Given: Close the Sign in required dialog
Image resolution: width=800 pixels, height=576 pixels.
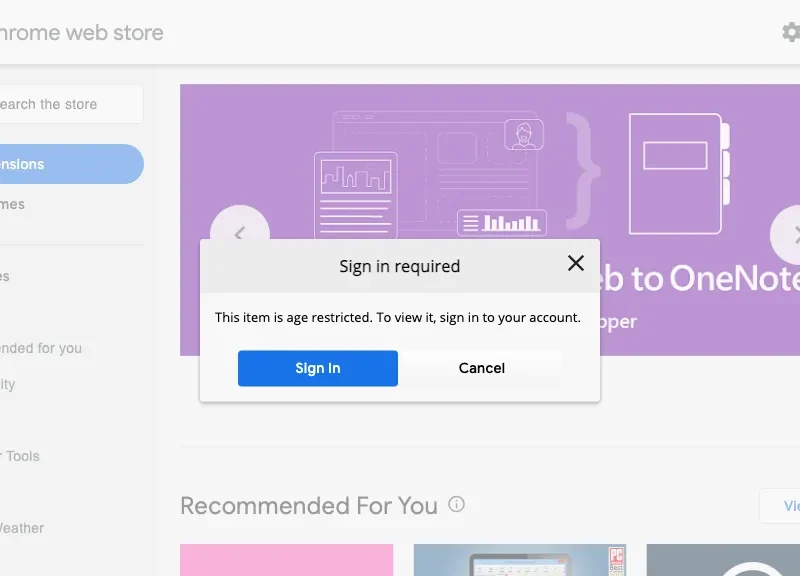Looking at the screenshot, I should pos(576,264).
